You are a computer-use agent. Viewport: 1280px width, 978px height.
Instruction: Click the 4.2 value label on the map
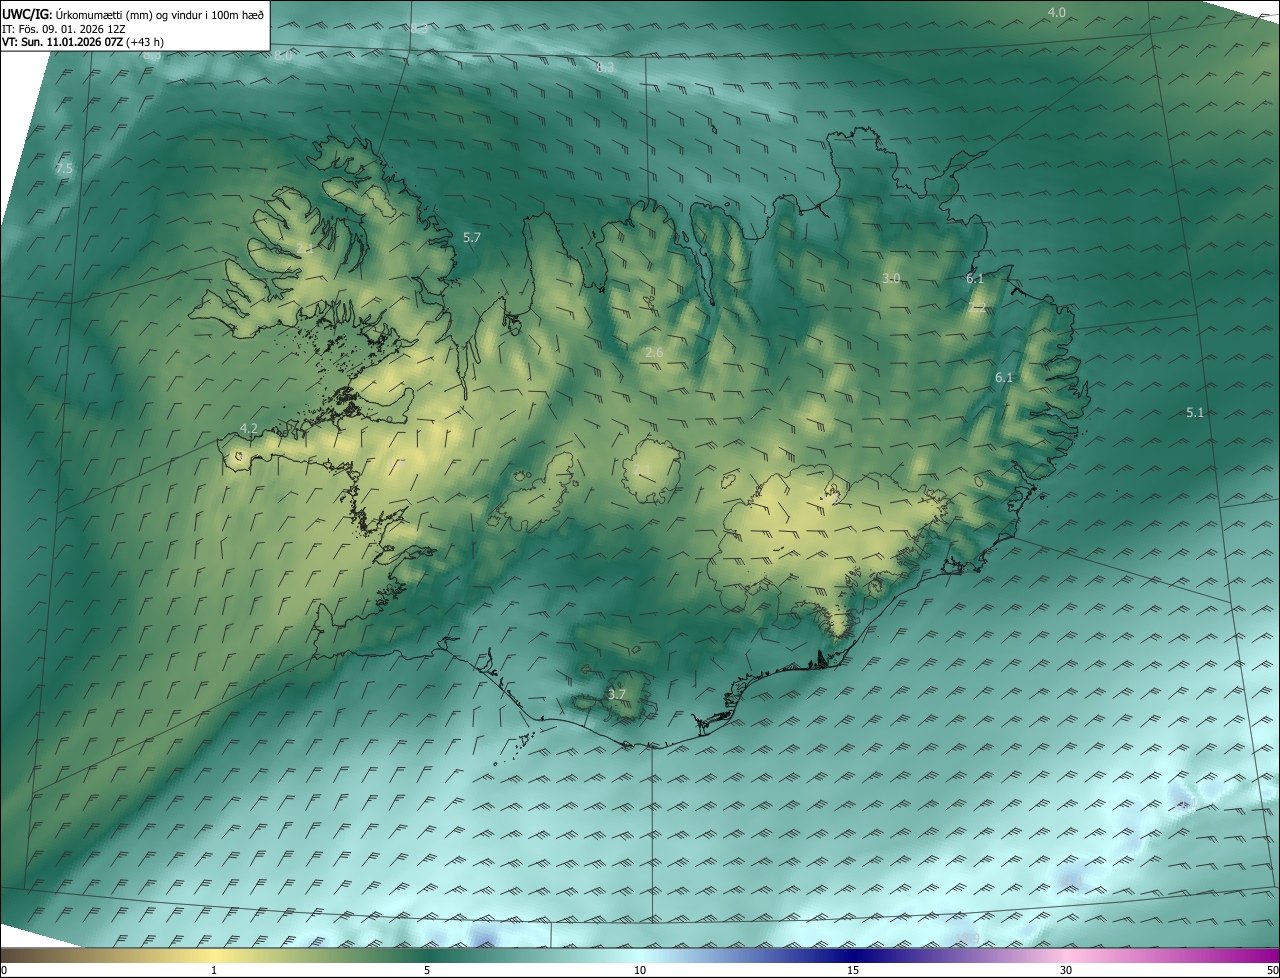point(249,428)
